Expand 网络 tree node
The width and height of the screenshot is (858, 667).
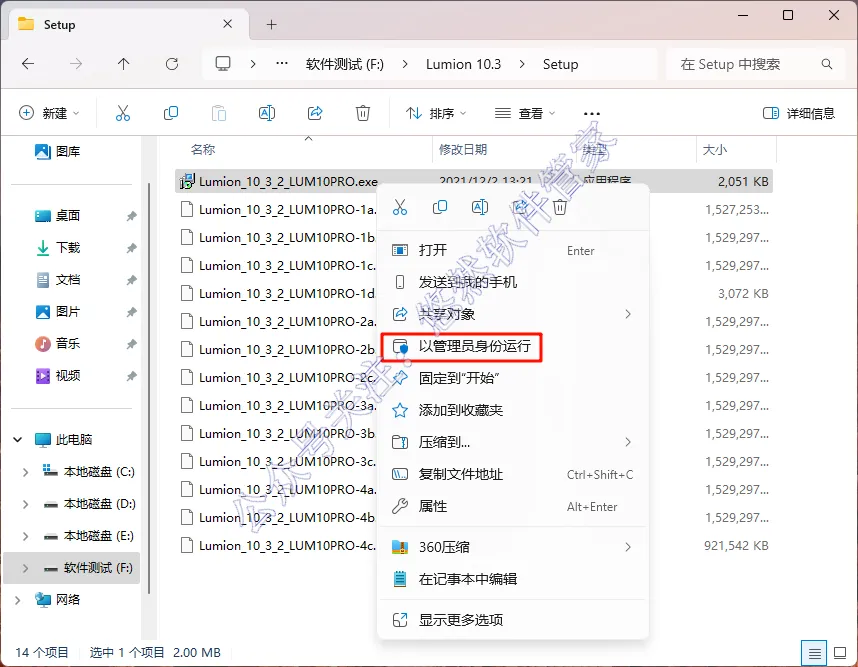coord(18,600)
